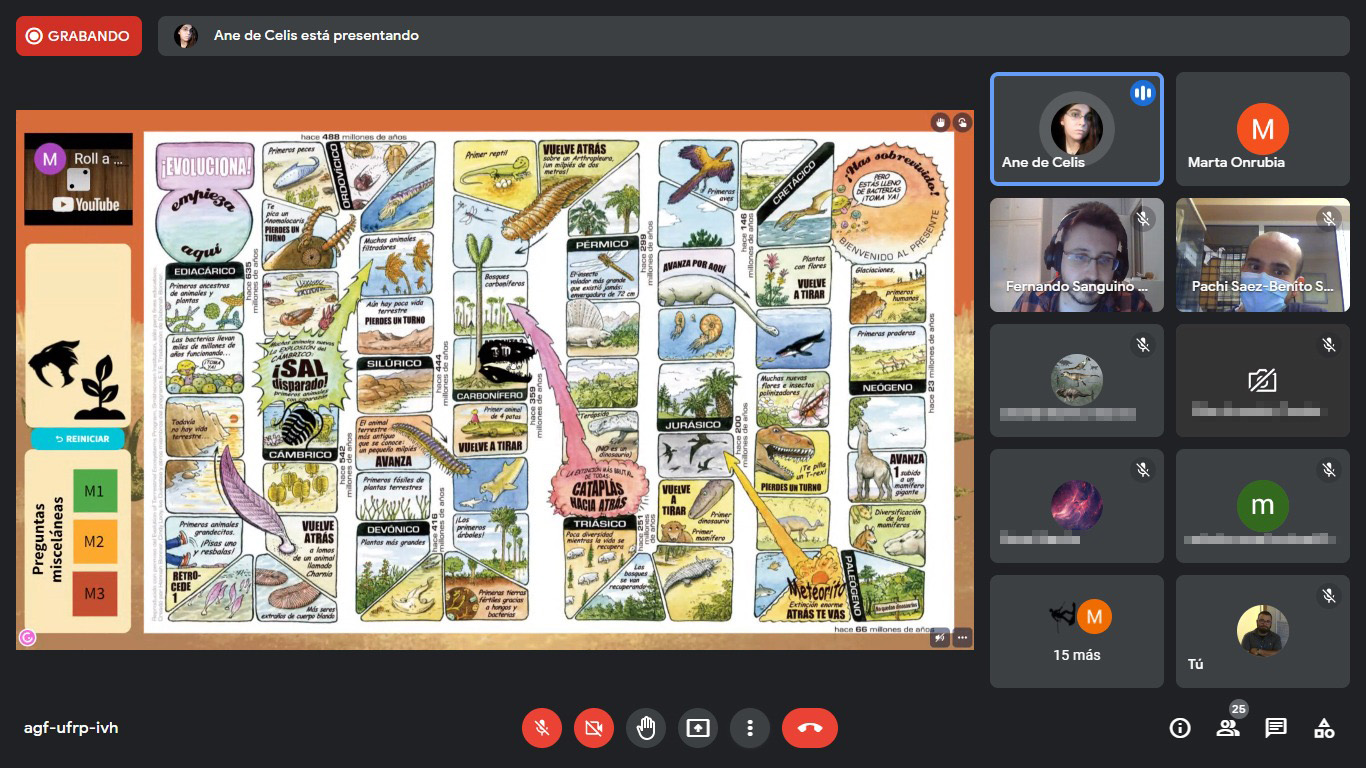Select the grab hand tool on presentation
Image resolution: width=1366 pixels, height=768 pixels.
tap(940, 122)
